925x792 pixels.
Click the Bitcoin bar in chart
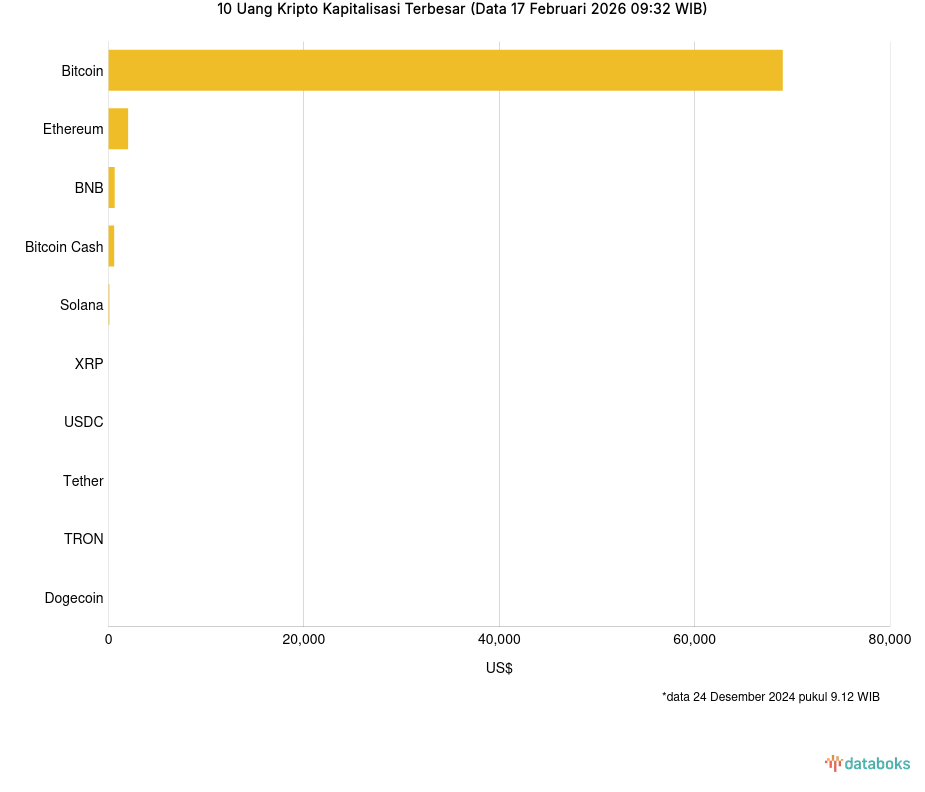pos(445,70)
